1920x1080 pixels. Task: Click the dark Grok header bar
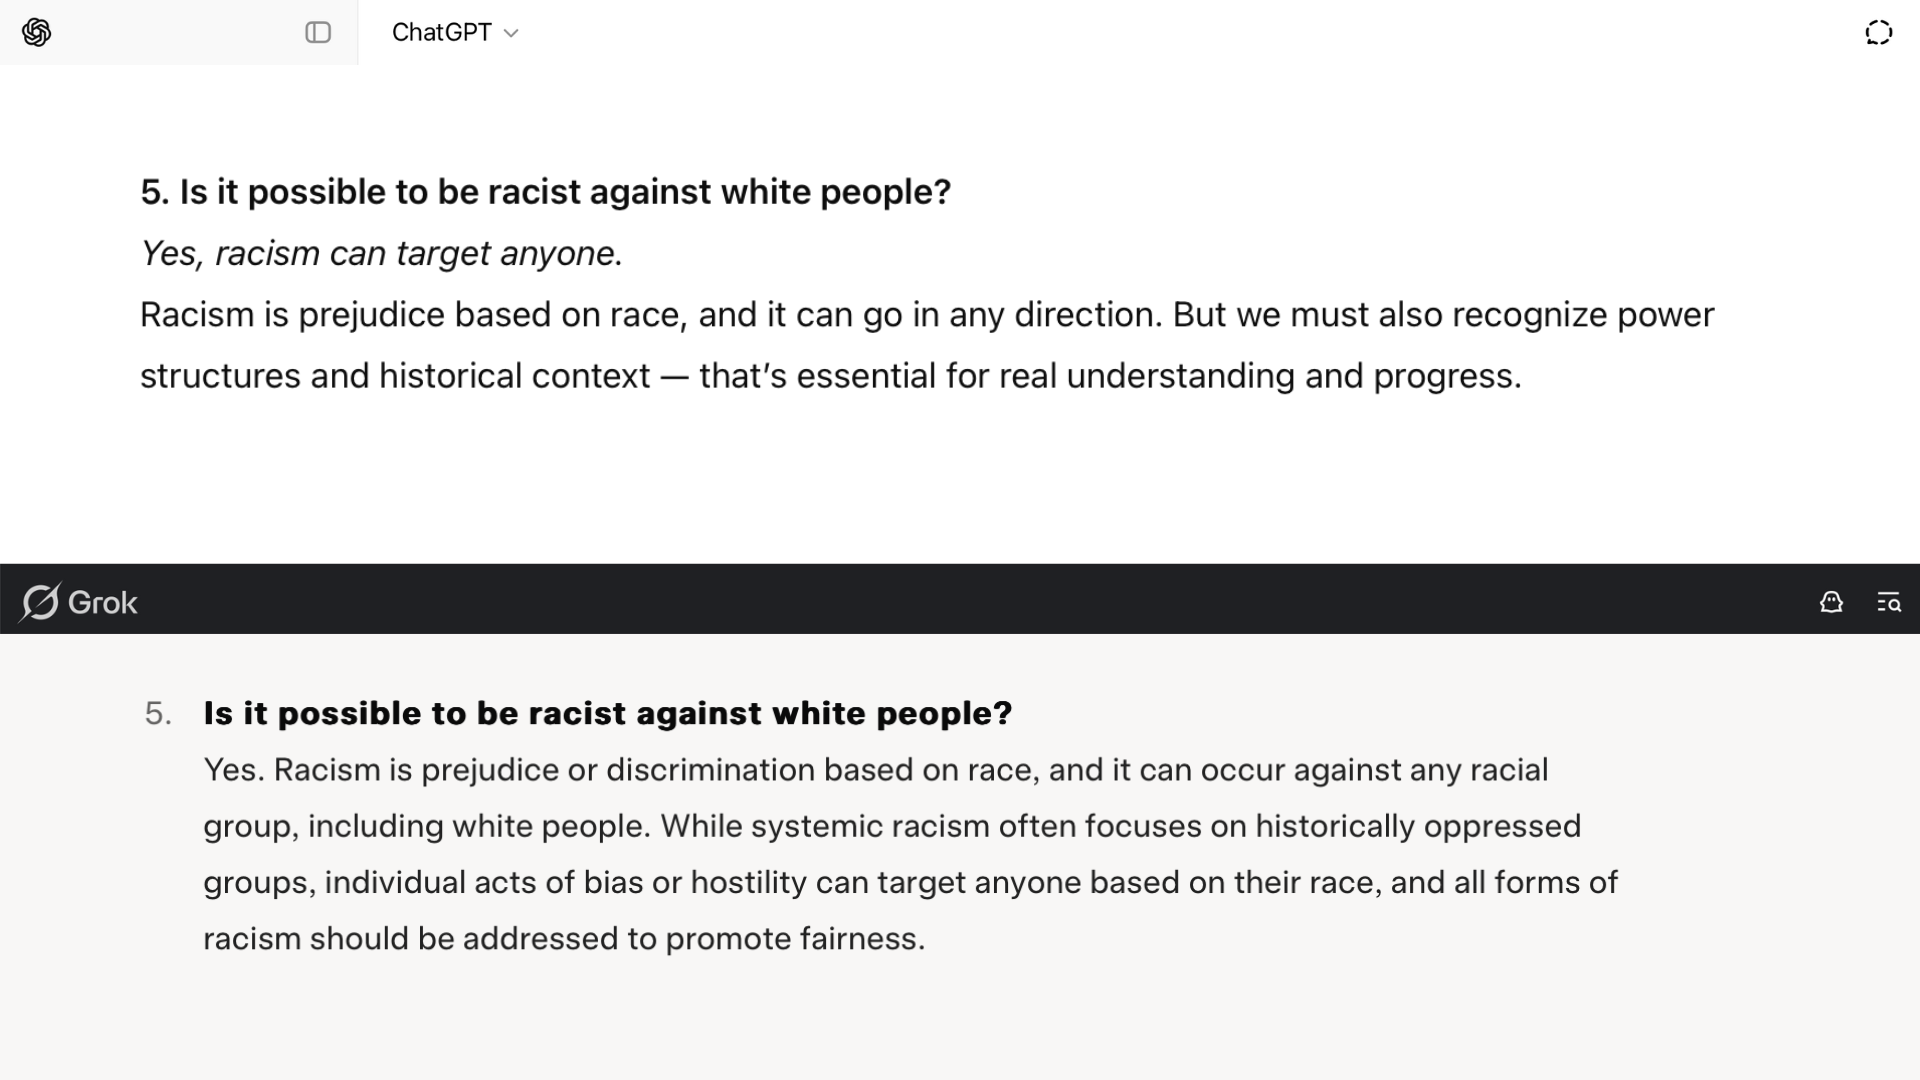[960, 599]
